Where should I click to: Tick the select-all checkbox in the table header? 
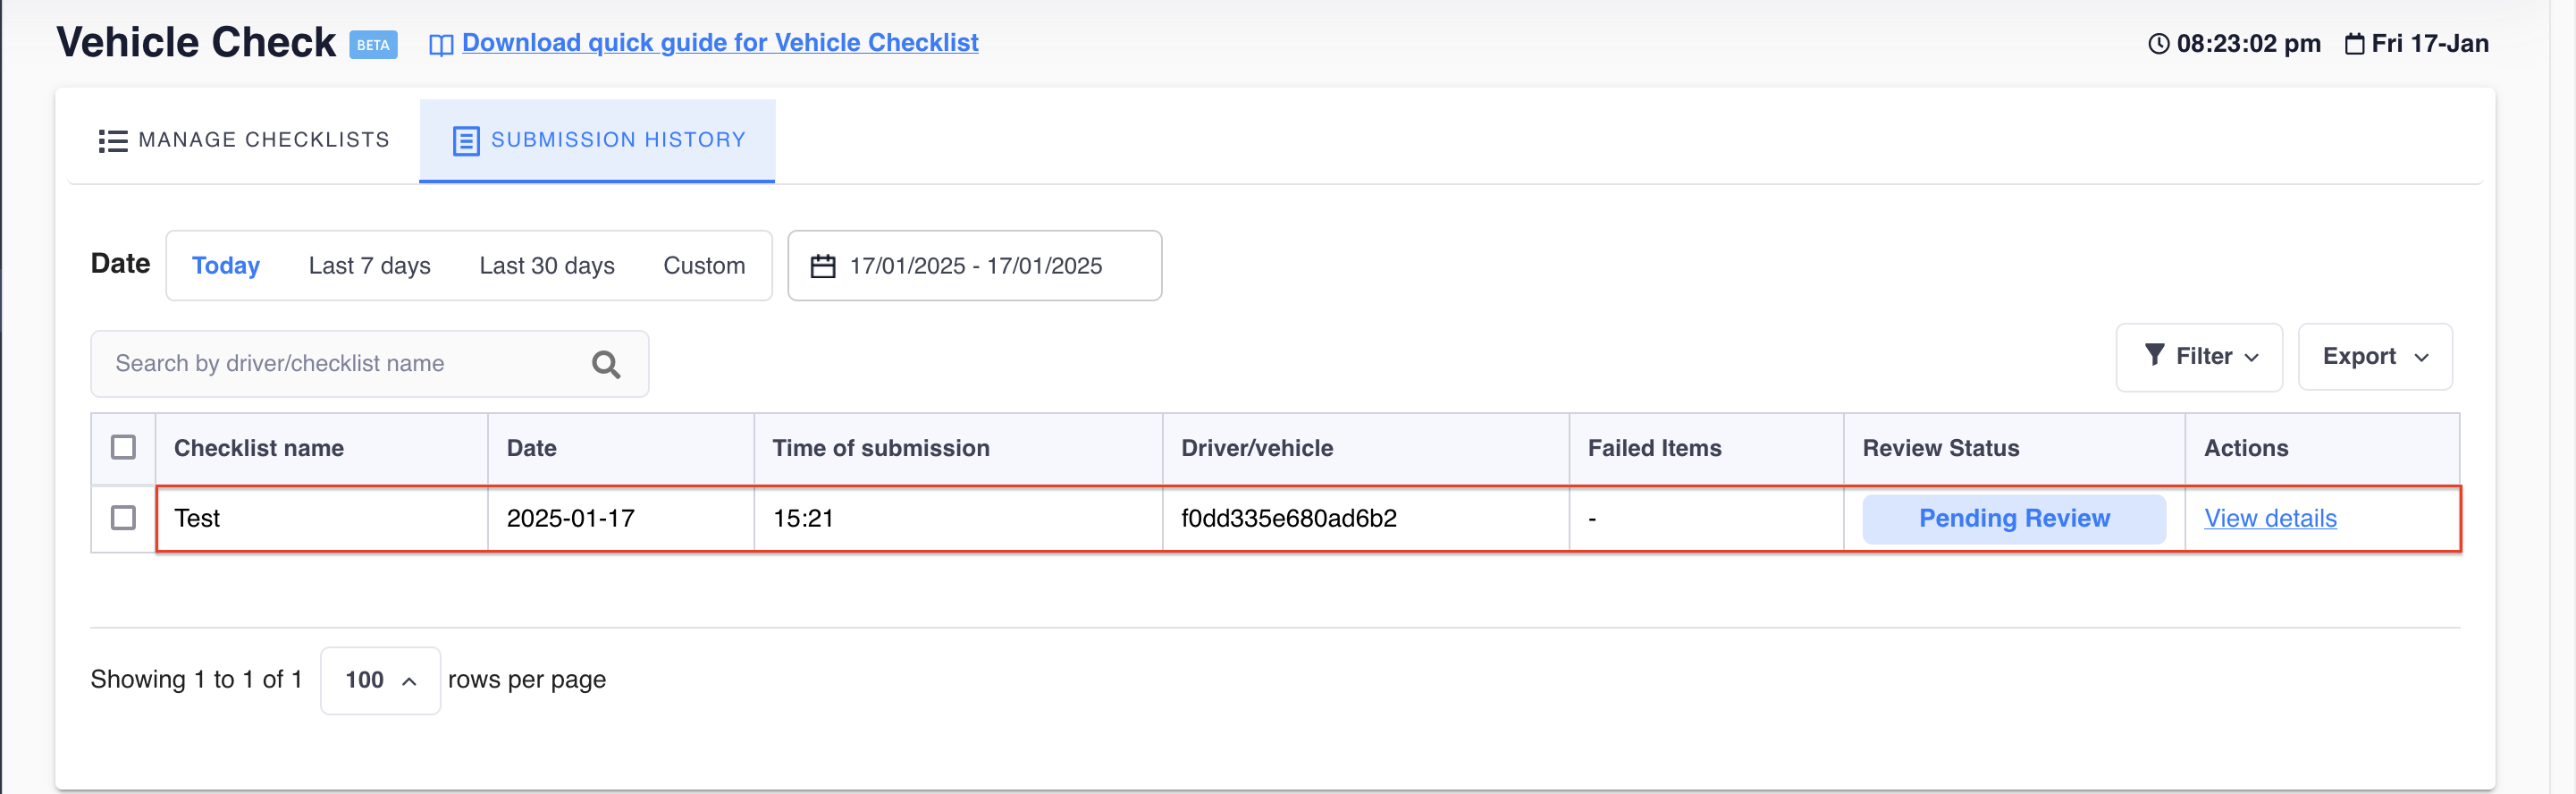pyautogui.click(x=123, y=447)
